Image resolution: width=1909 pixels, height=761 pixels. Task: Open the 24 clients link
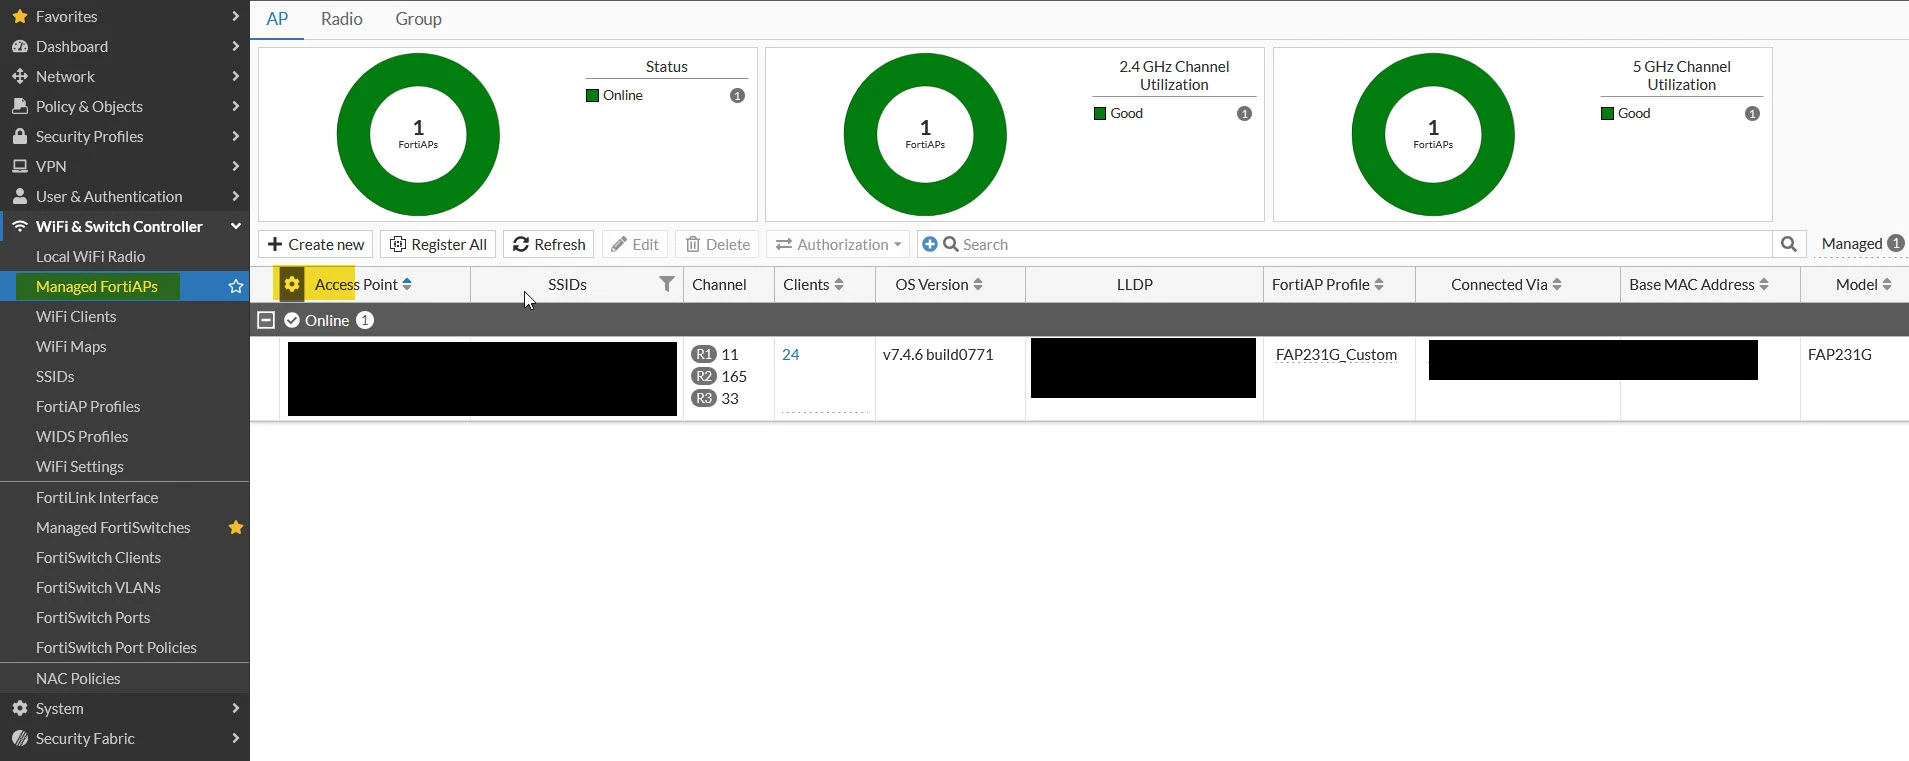coord(790,354)
